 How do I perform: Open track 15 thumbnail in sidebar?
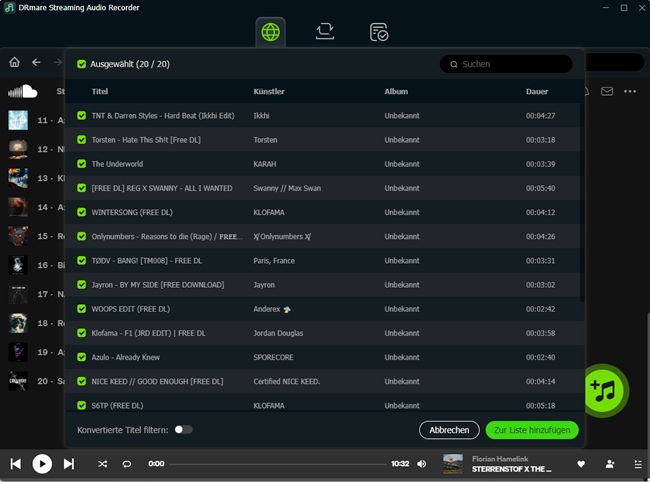[18, 236]
